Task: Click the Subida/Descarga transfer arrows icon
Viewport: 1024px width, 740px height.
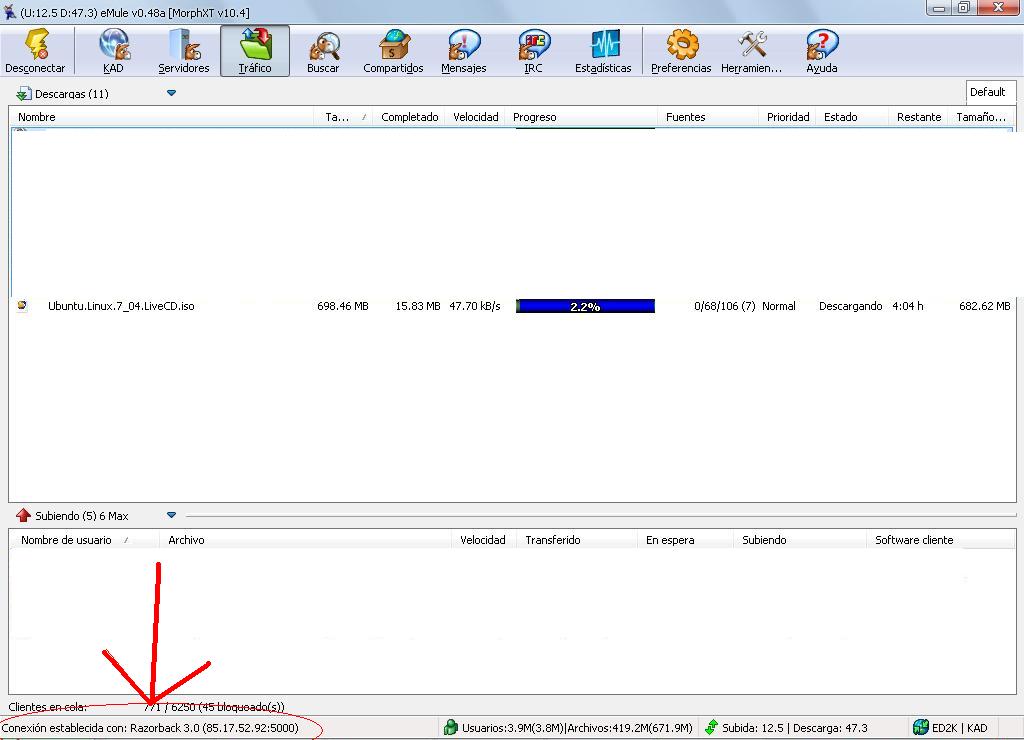Action: [712, 727]
